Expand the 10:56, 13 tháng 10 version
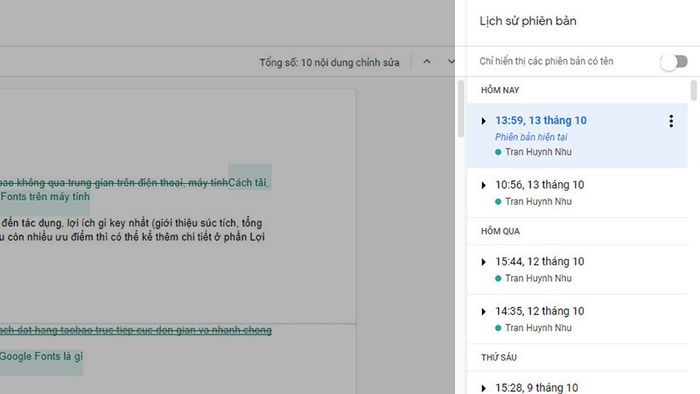This screenshot has width=700, height=394. (x=483, y=185)
